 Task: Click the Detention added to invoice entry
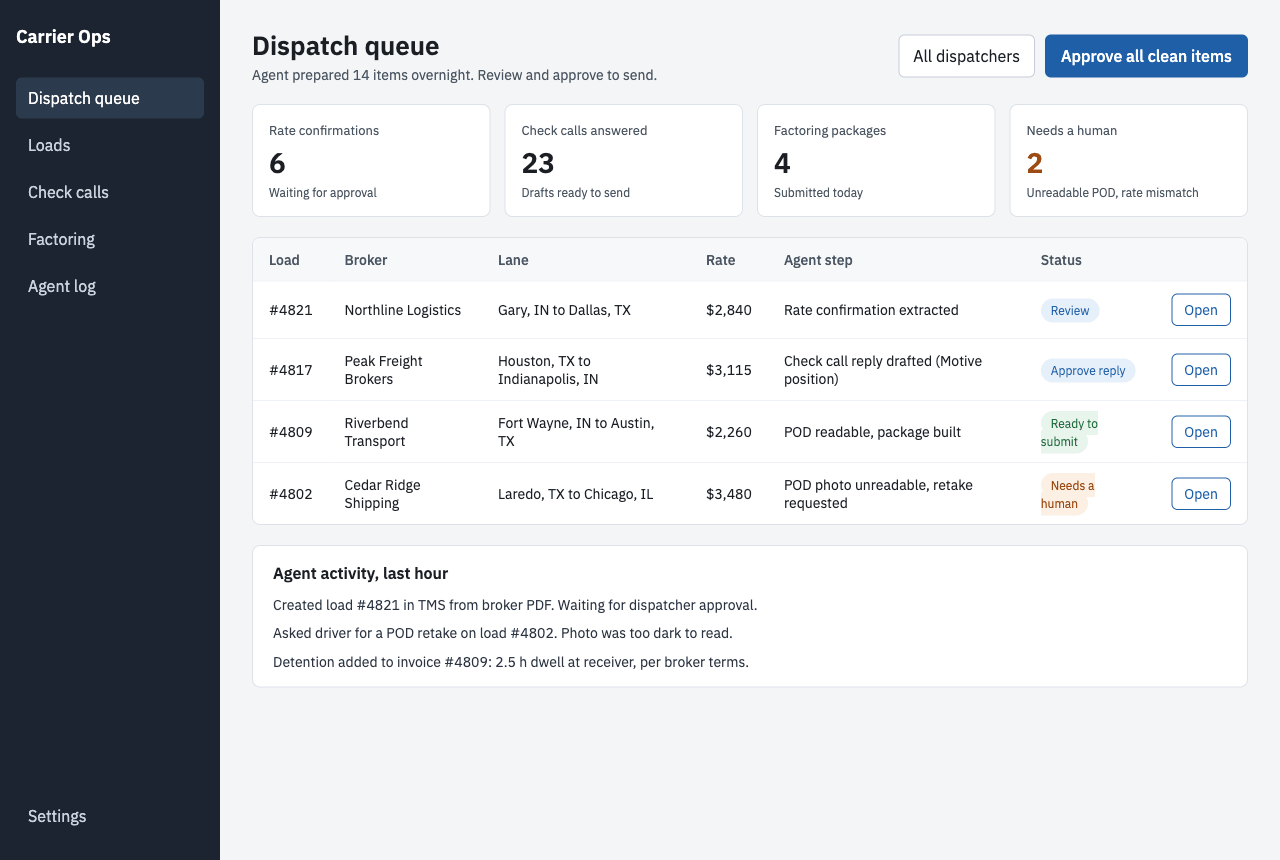tap(511, 662)
